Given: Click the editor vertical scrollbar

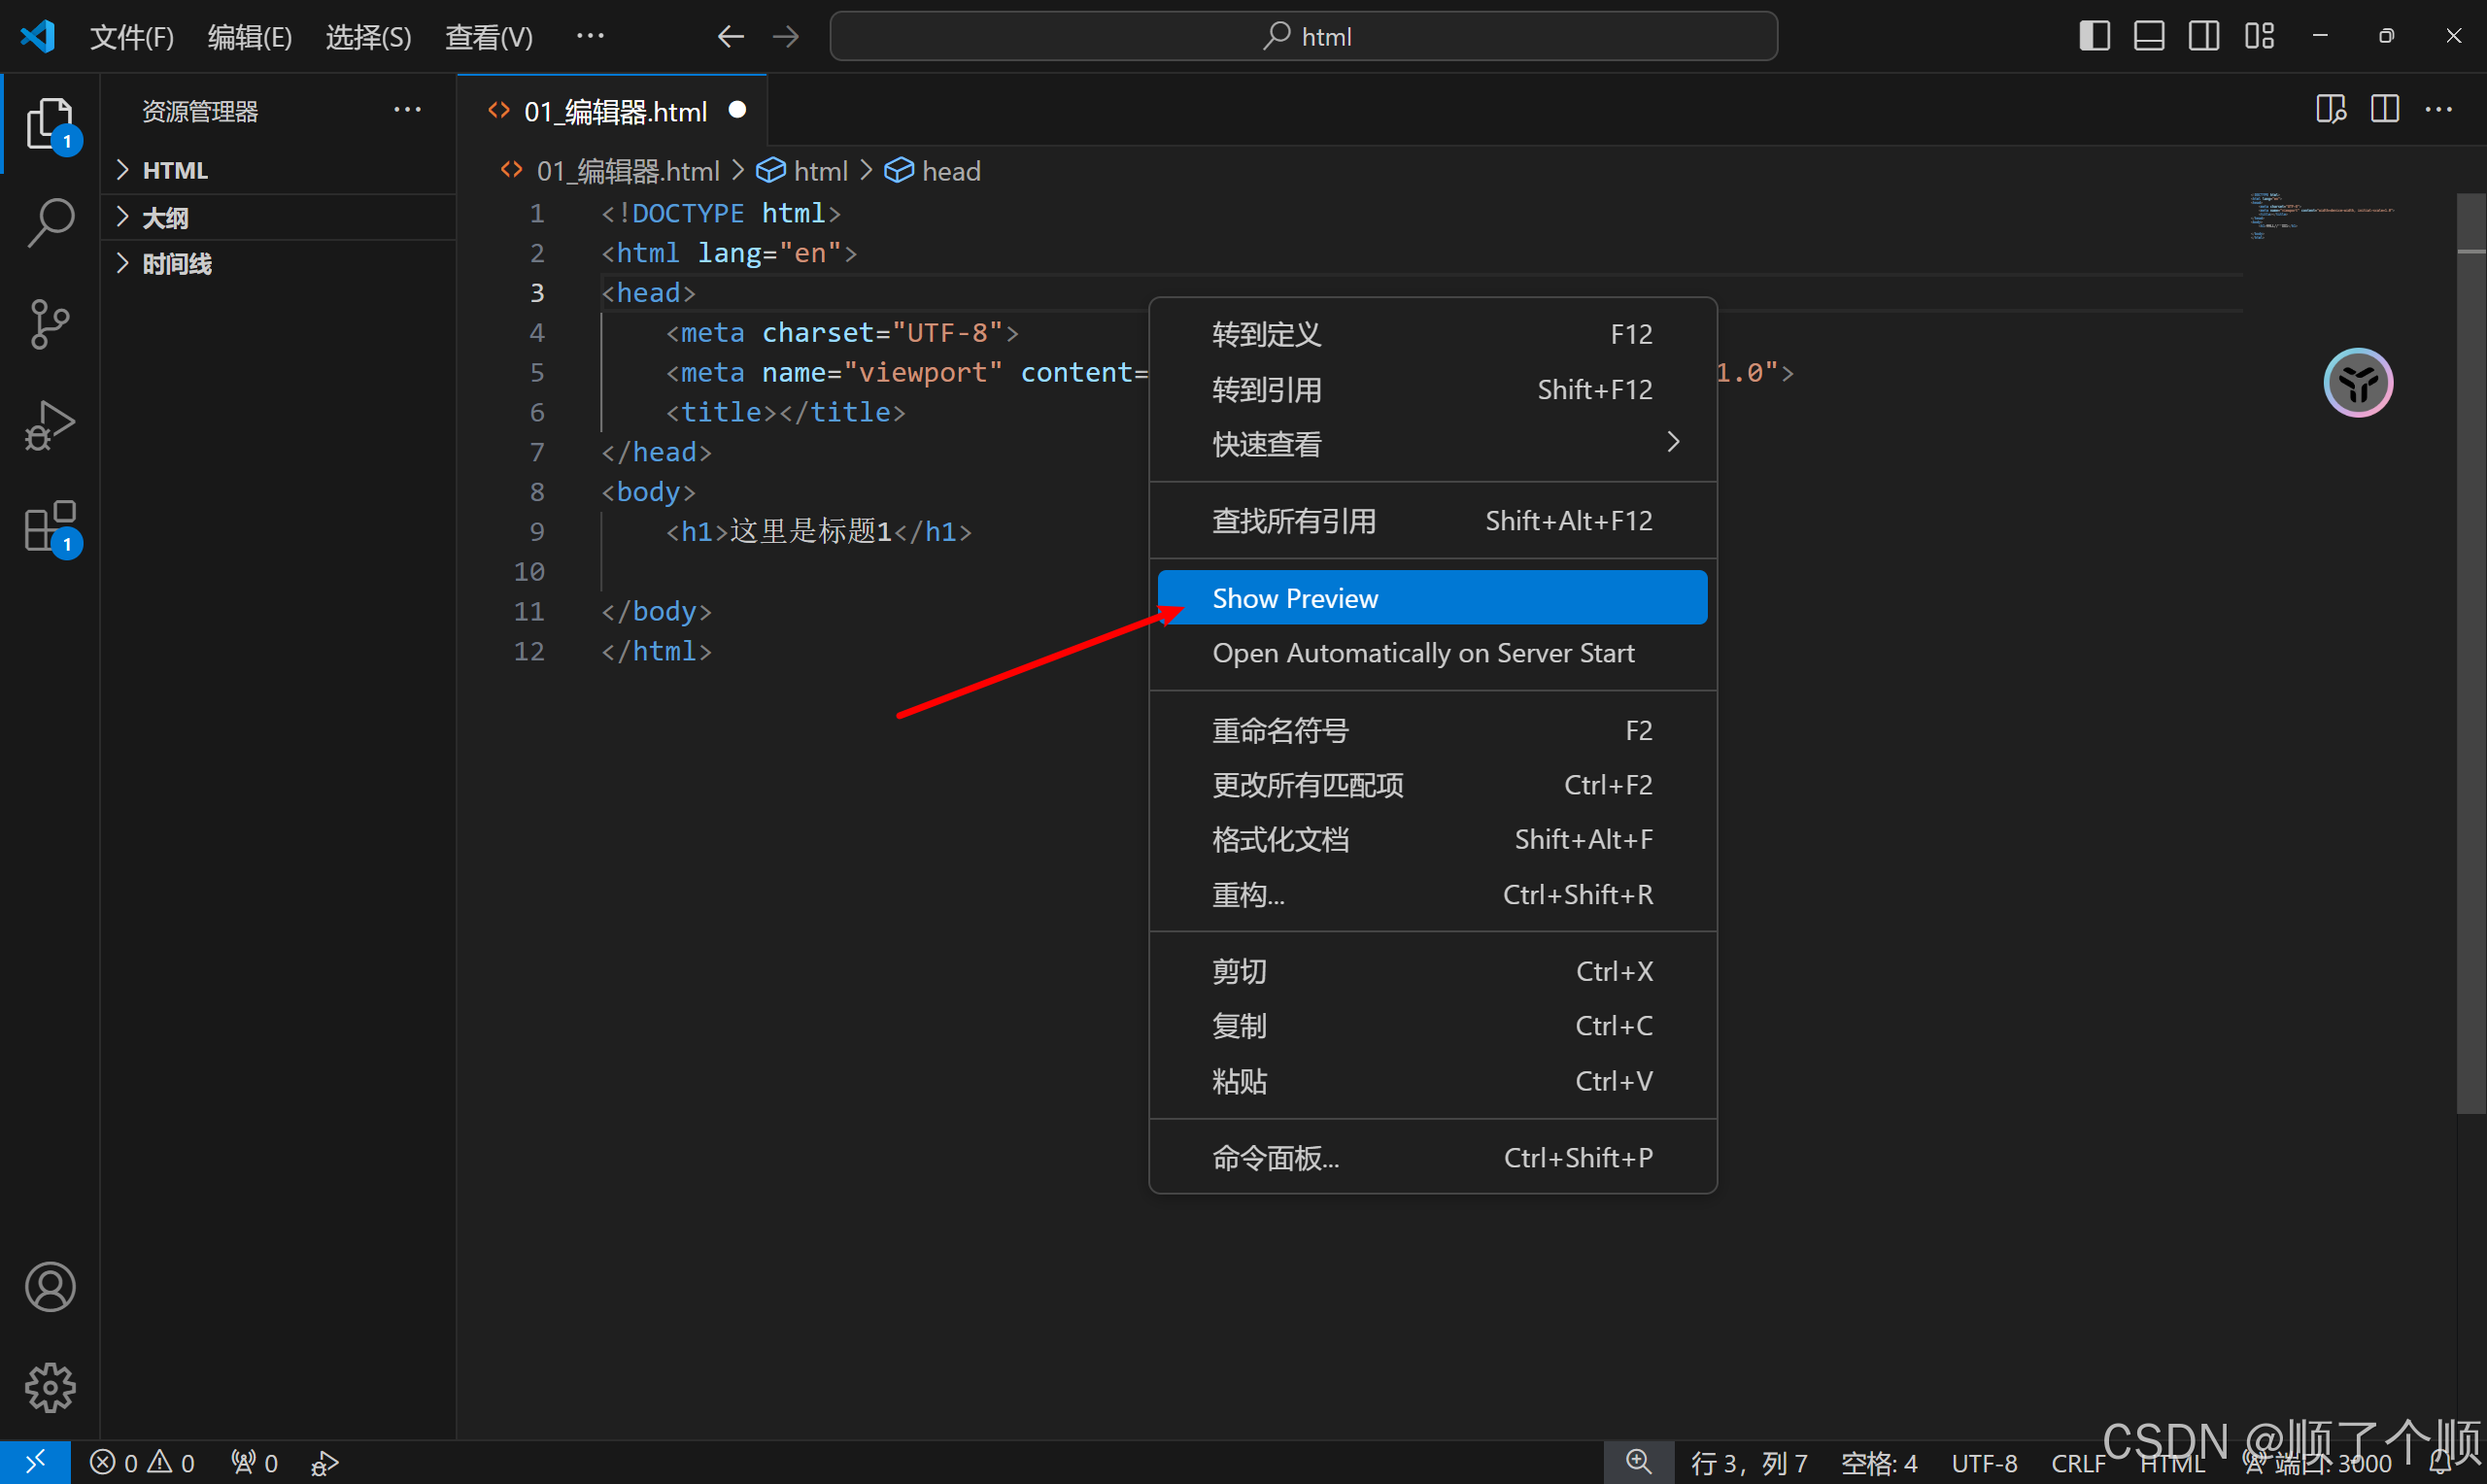Looking at the screenshot, I should (x=2471, y=652).
